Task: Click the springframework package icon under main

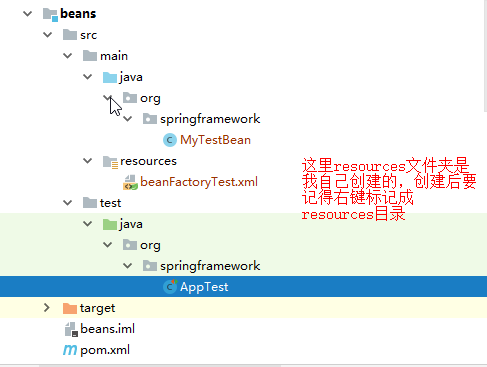Action: (x=150, y=119)
